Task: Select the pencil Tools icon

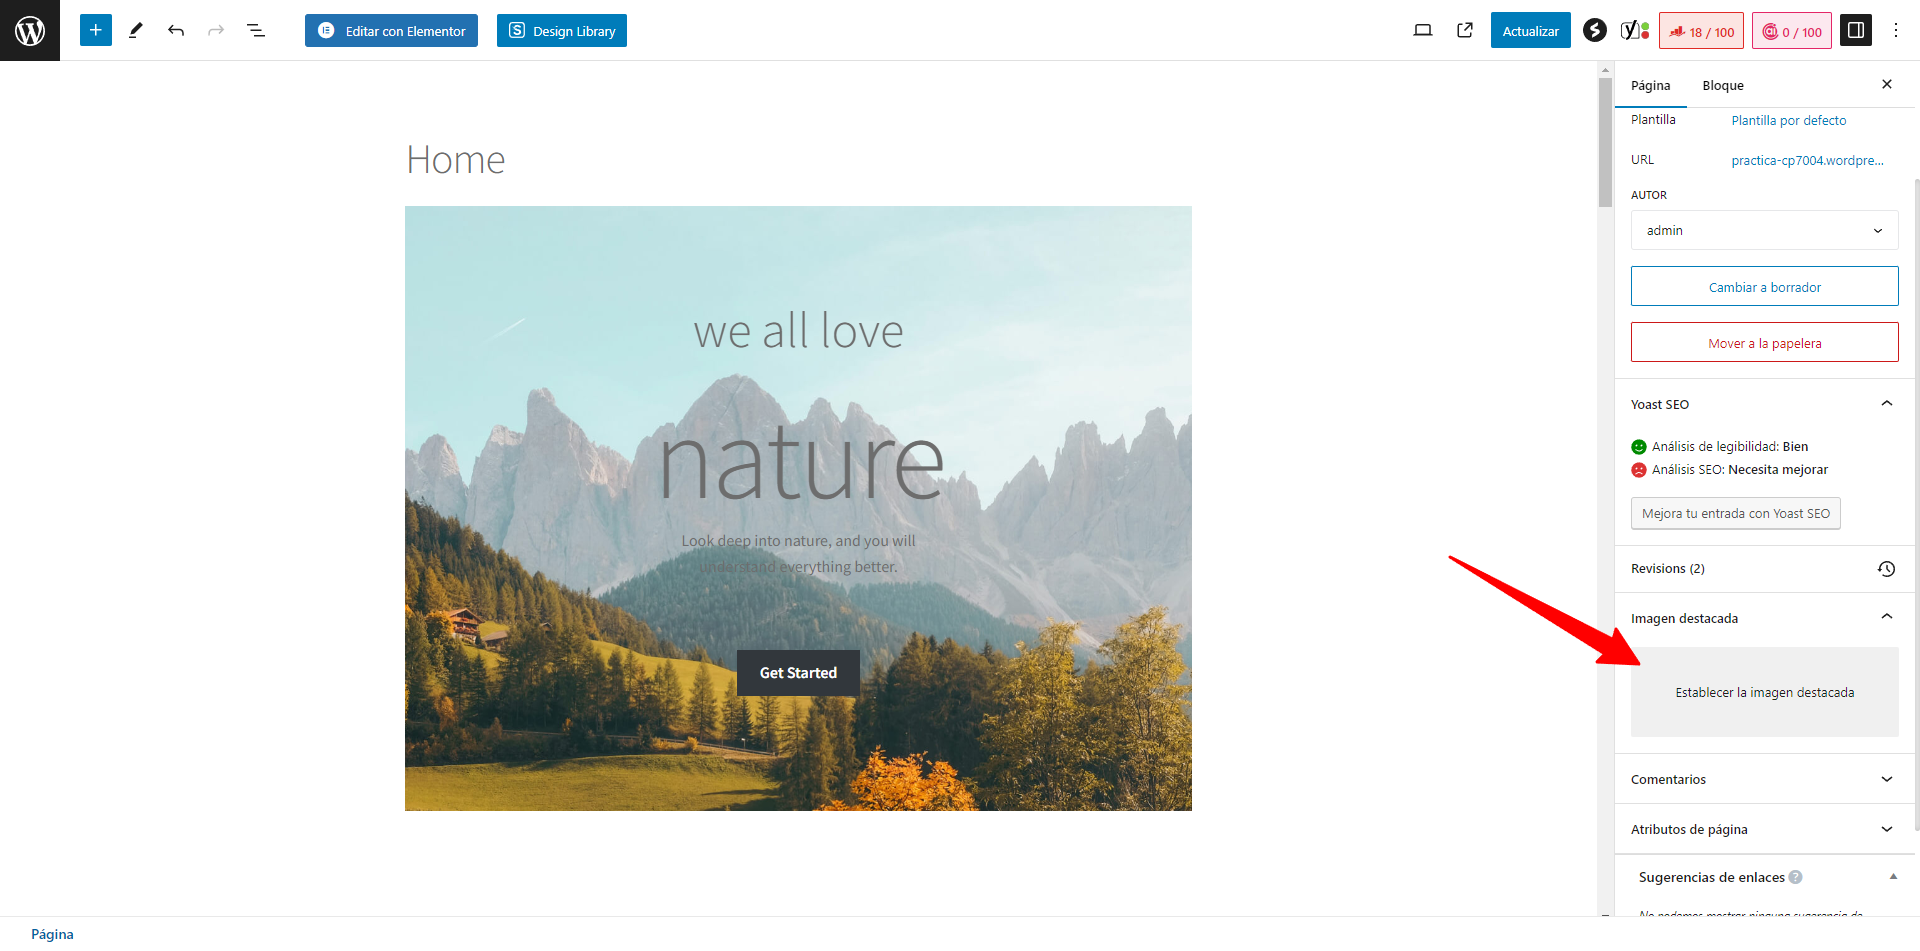Action: (x=136, y=30)
